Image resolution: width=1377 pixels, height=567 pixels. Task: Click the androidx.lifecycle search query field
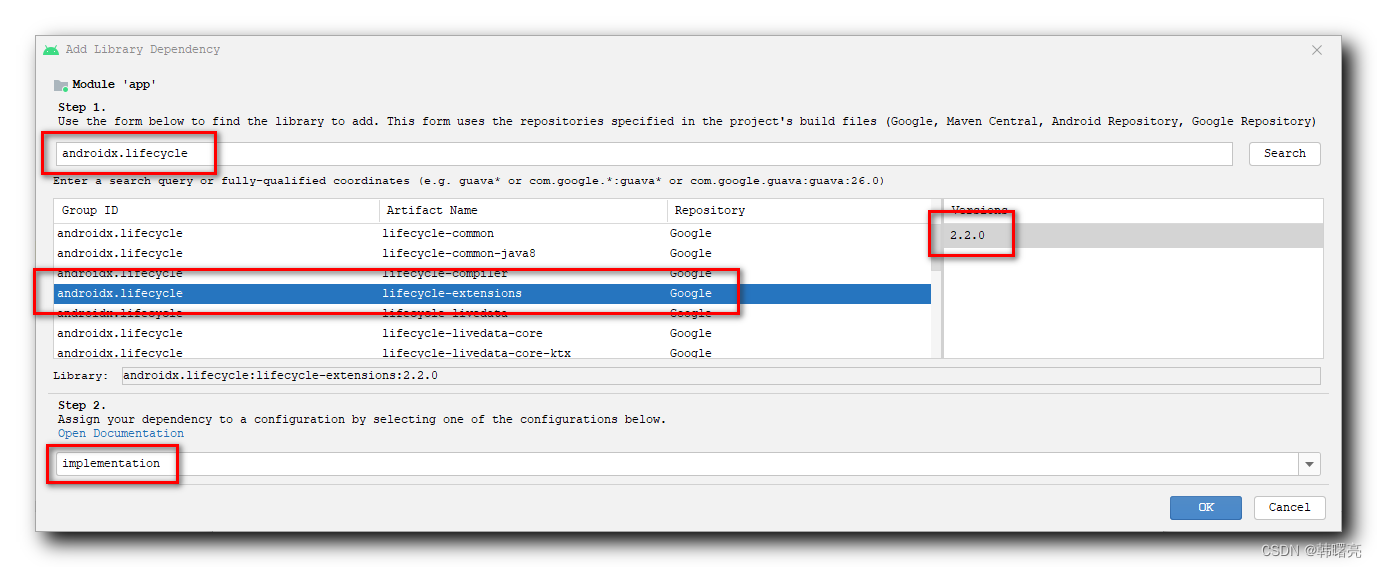(644, 154)
